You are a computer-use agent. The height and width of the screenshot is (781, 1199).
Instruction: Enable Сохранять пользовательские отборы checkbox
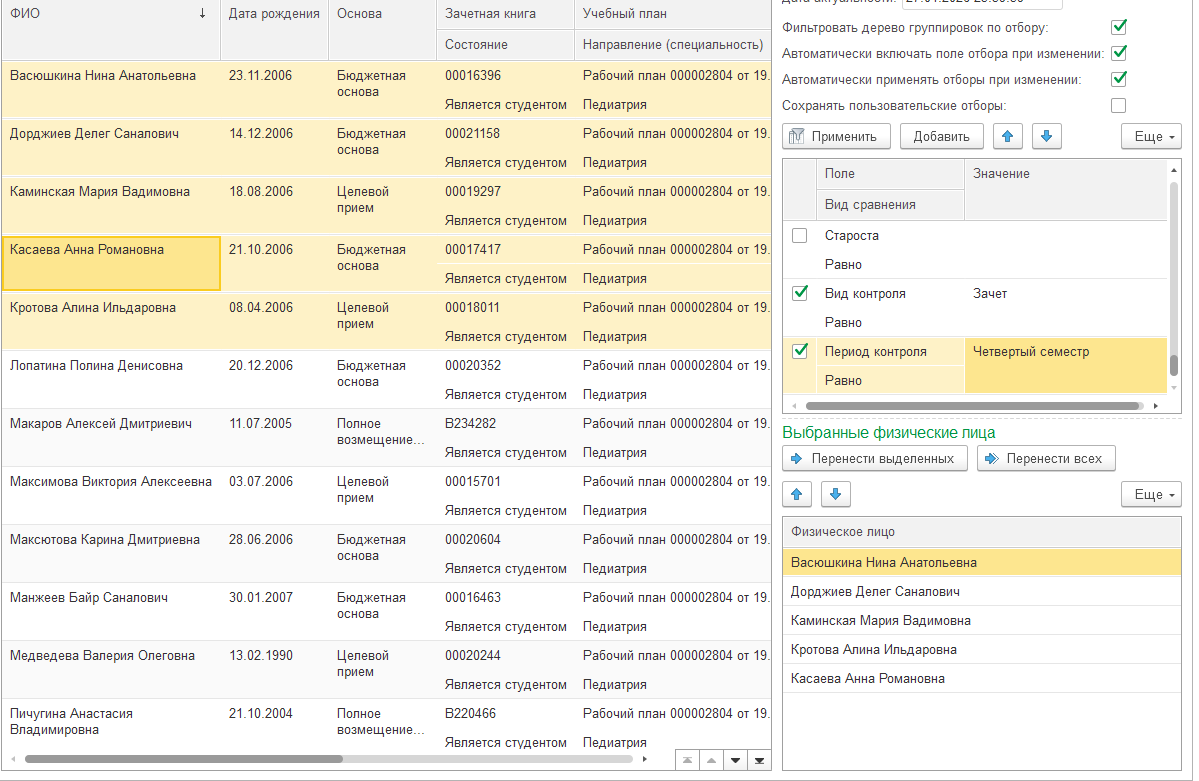[x=1118, y=105]
